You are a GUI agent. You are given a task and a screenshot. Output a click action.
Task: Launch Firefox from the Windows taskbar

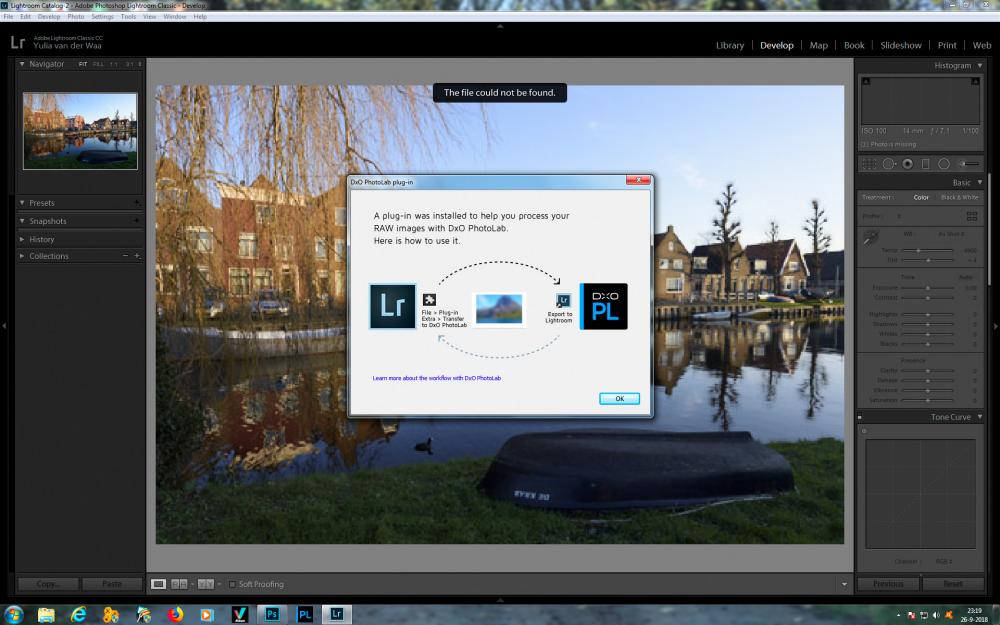coord(175,614)
